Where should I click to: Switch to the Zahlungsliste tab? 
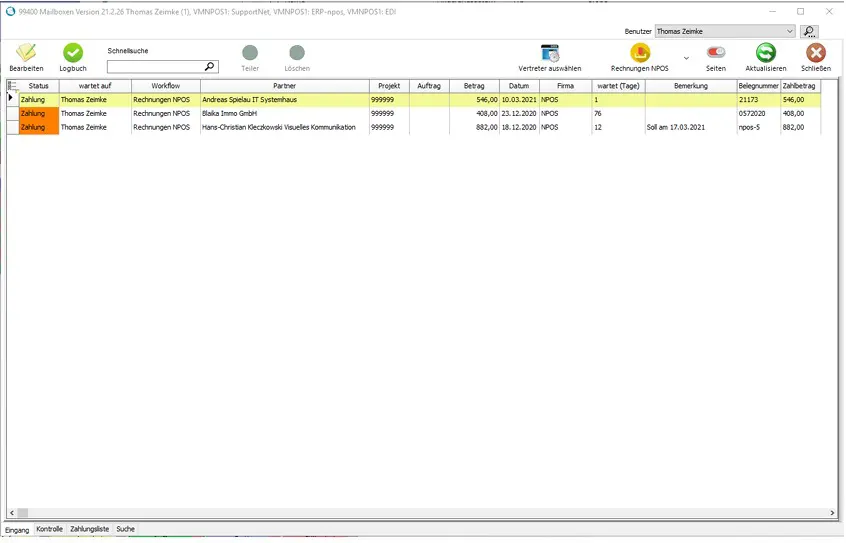89,529
